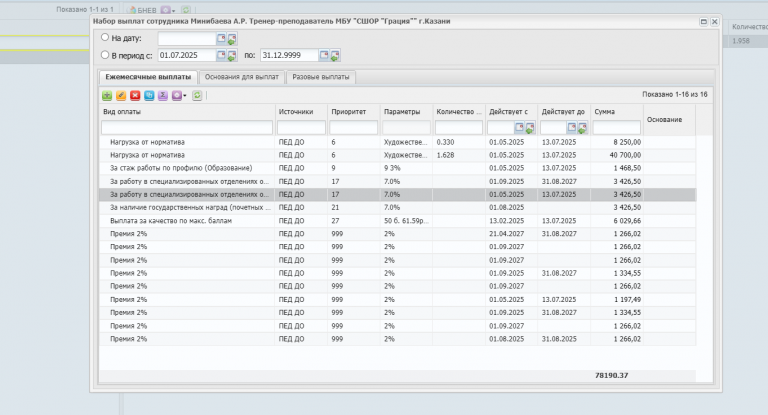Click refresh icon in background window toolbar

coord(186,10)
